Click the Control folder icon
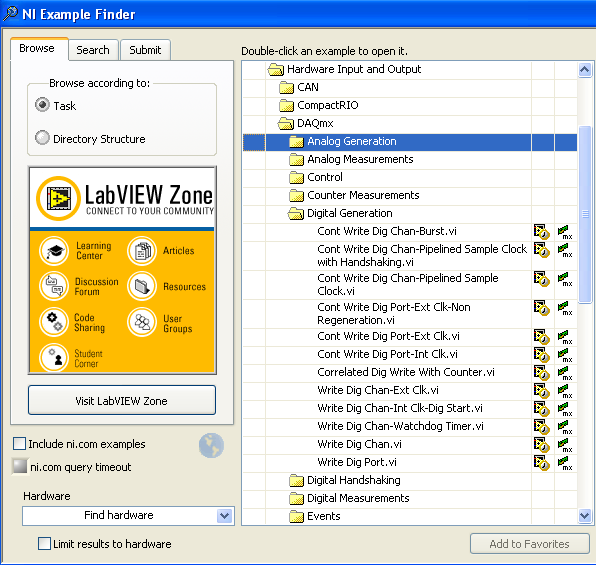The width and height of the screenshot is (596, 565). [x=296, y=178]
